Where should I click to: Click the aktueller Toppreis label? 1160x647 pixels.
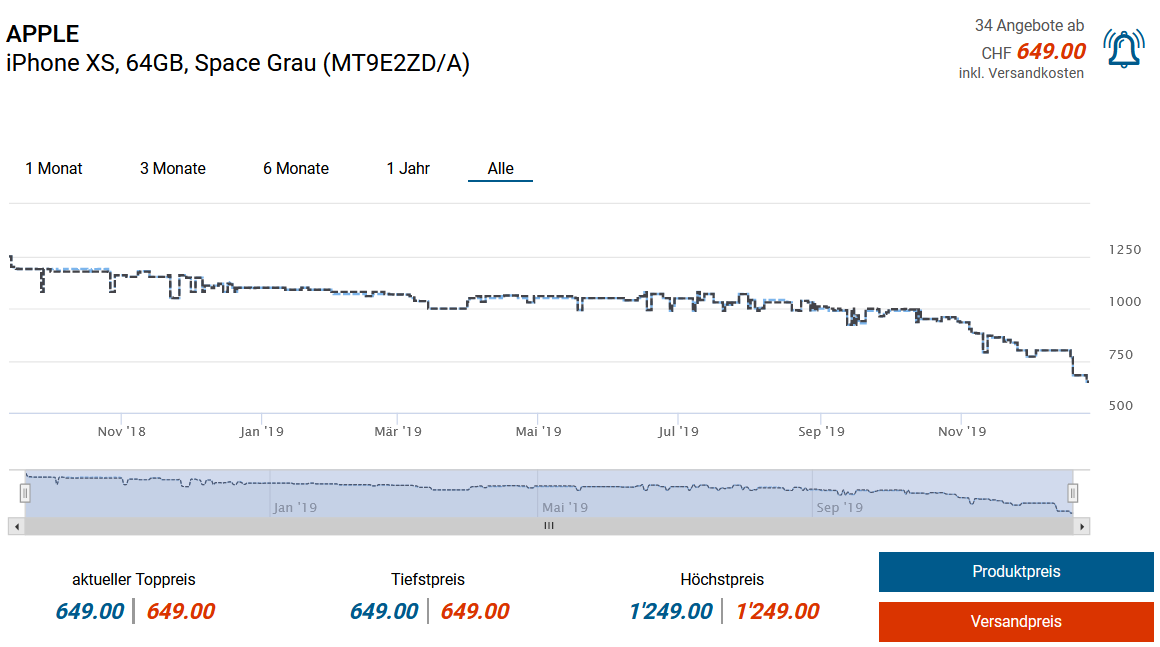point(134,580)
